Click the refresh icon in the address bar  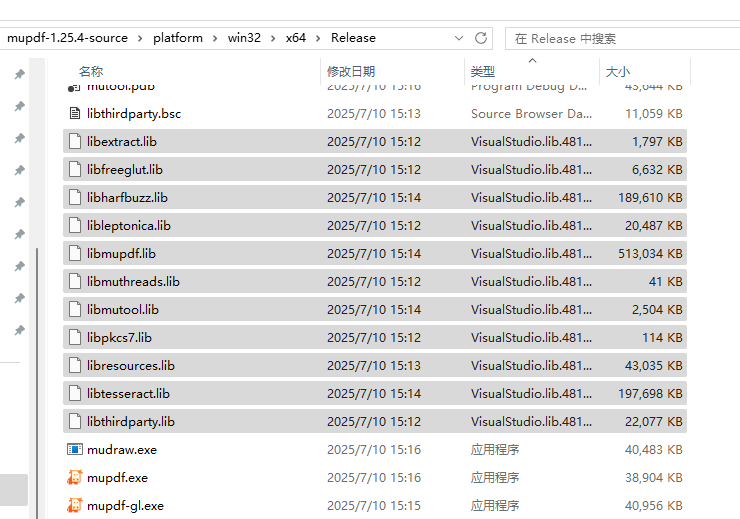click(480, 38)
